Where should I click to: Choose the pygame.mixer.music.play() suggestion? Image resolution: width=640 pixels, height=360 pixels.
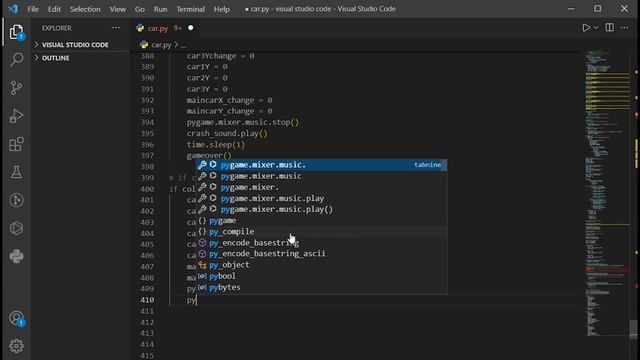click(x=322, y=209)
